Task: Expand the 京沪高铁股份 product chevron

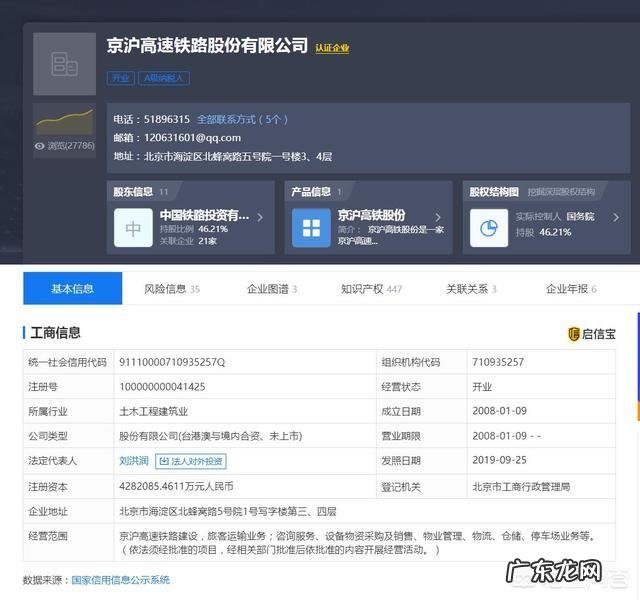Action: [x=438, y=218]
